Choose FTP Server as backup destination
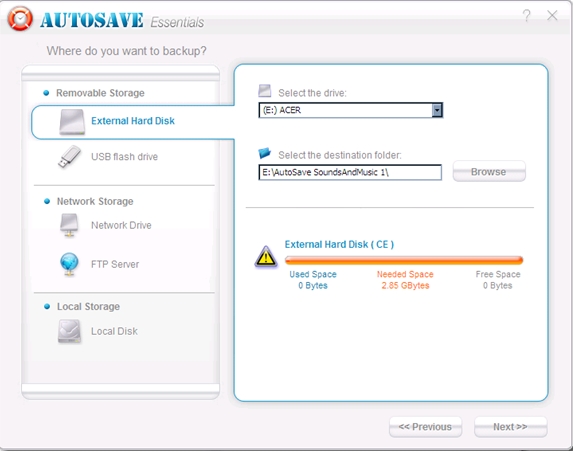The image size is (574, 452). pyautogui.click(x=115, y=264)
